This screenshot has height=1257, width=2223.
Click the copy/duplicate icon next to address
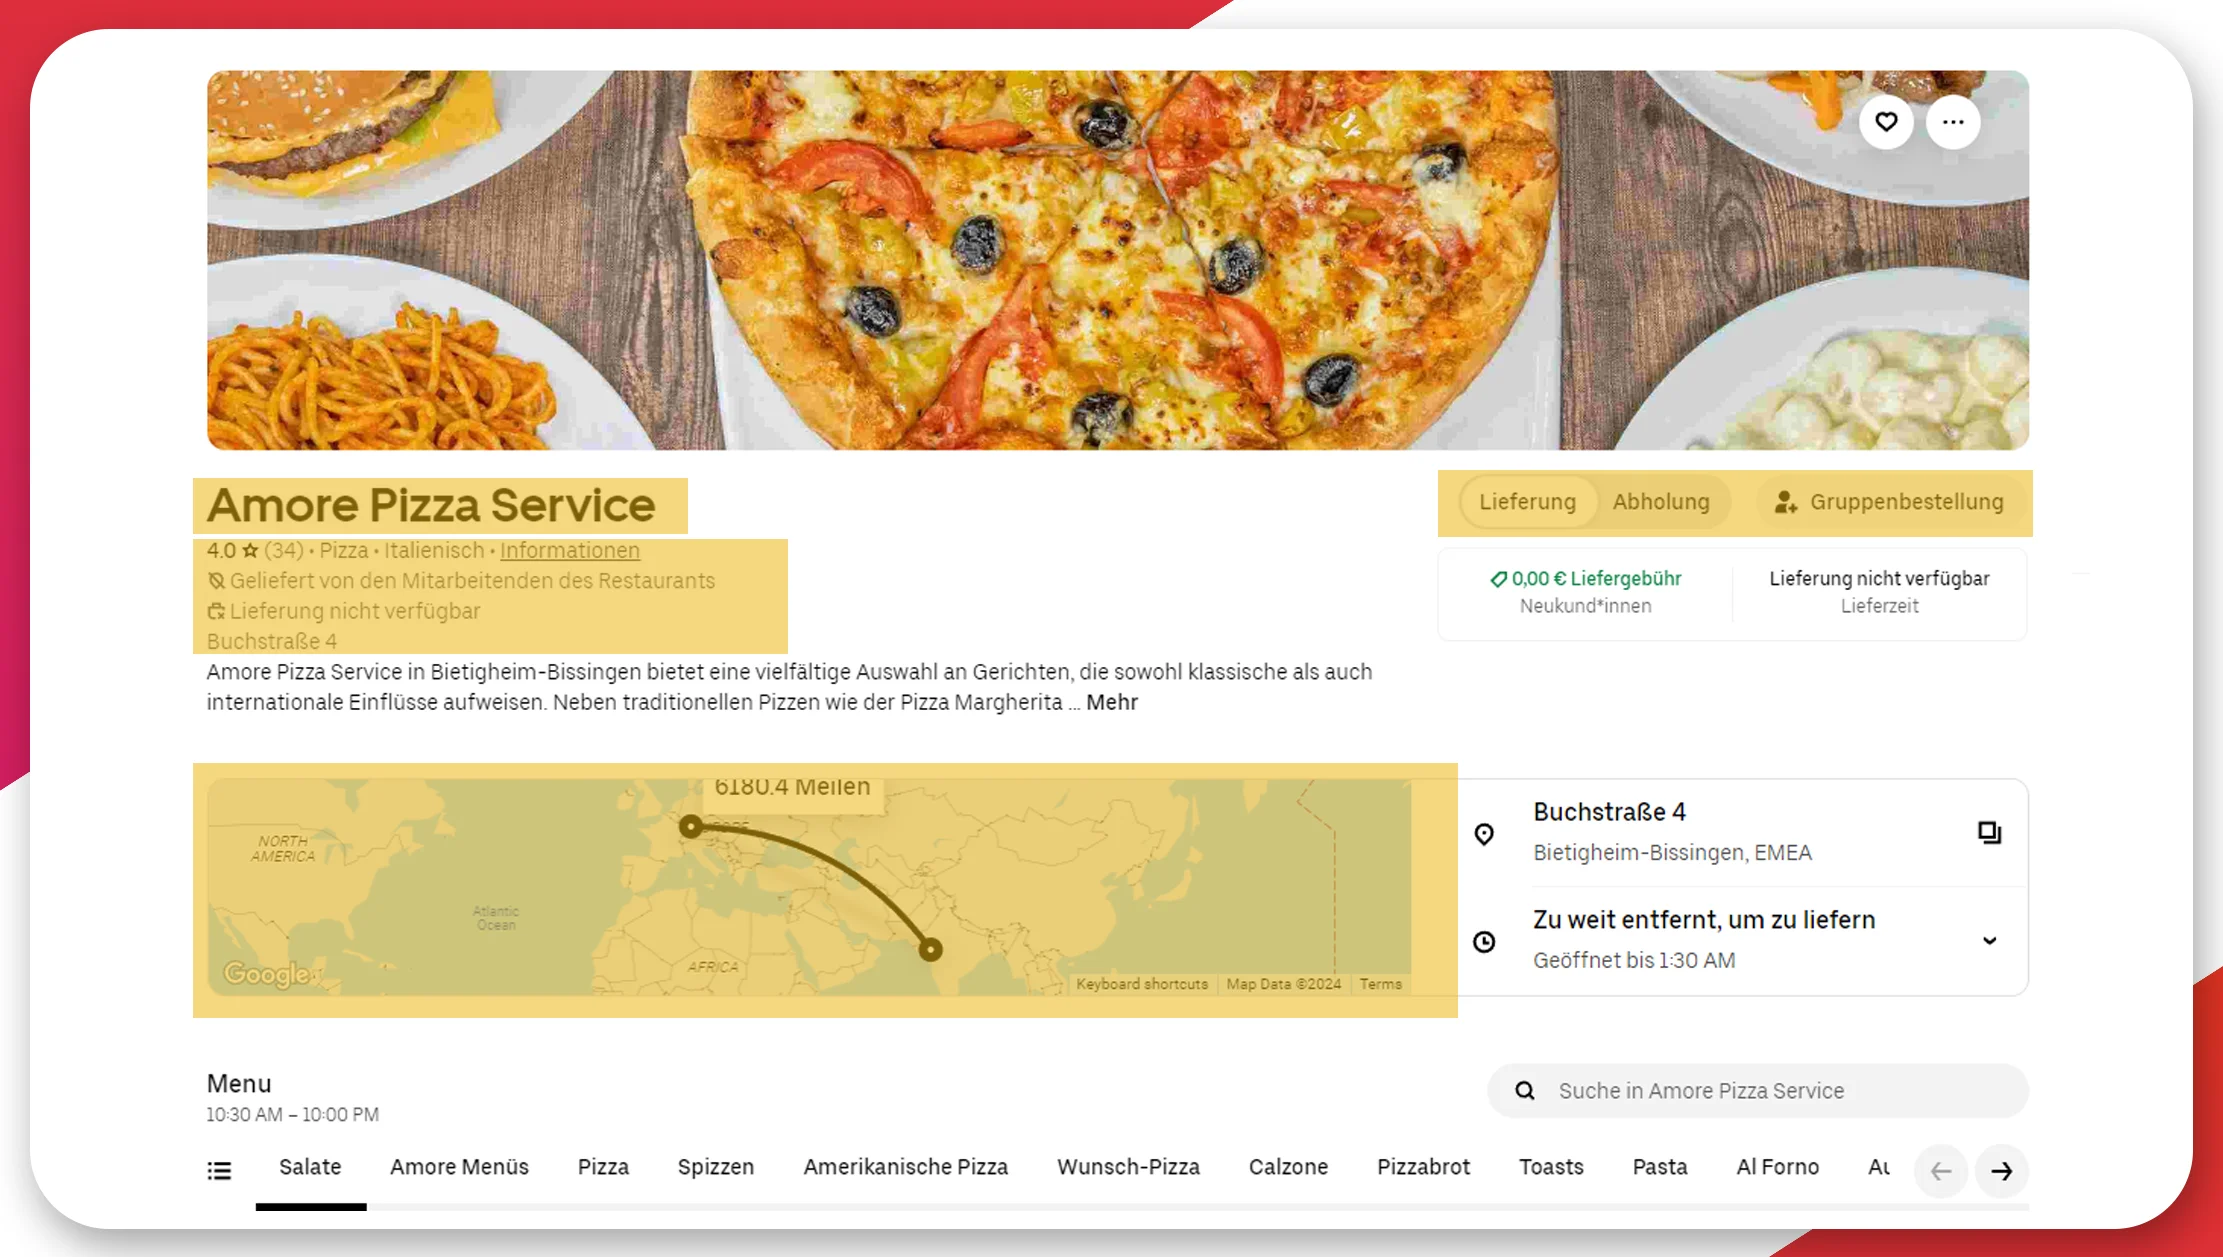(1989, 832)
